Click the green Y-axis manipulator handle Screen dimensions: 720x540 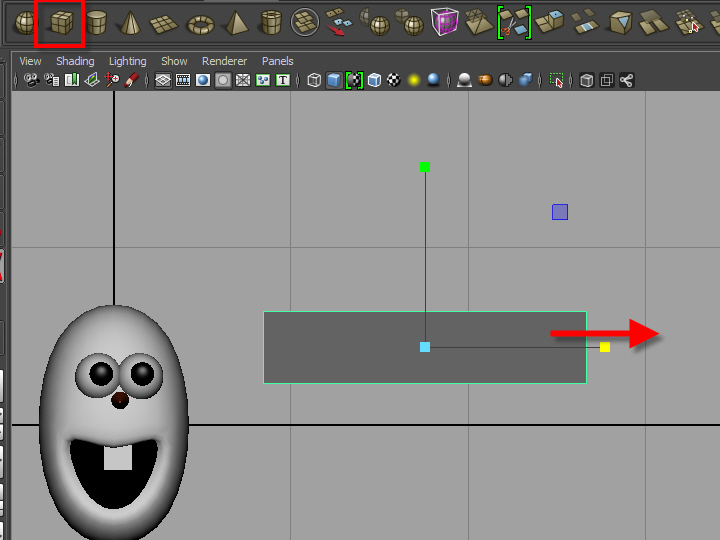click(x=425, y=167)
